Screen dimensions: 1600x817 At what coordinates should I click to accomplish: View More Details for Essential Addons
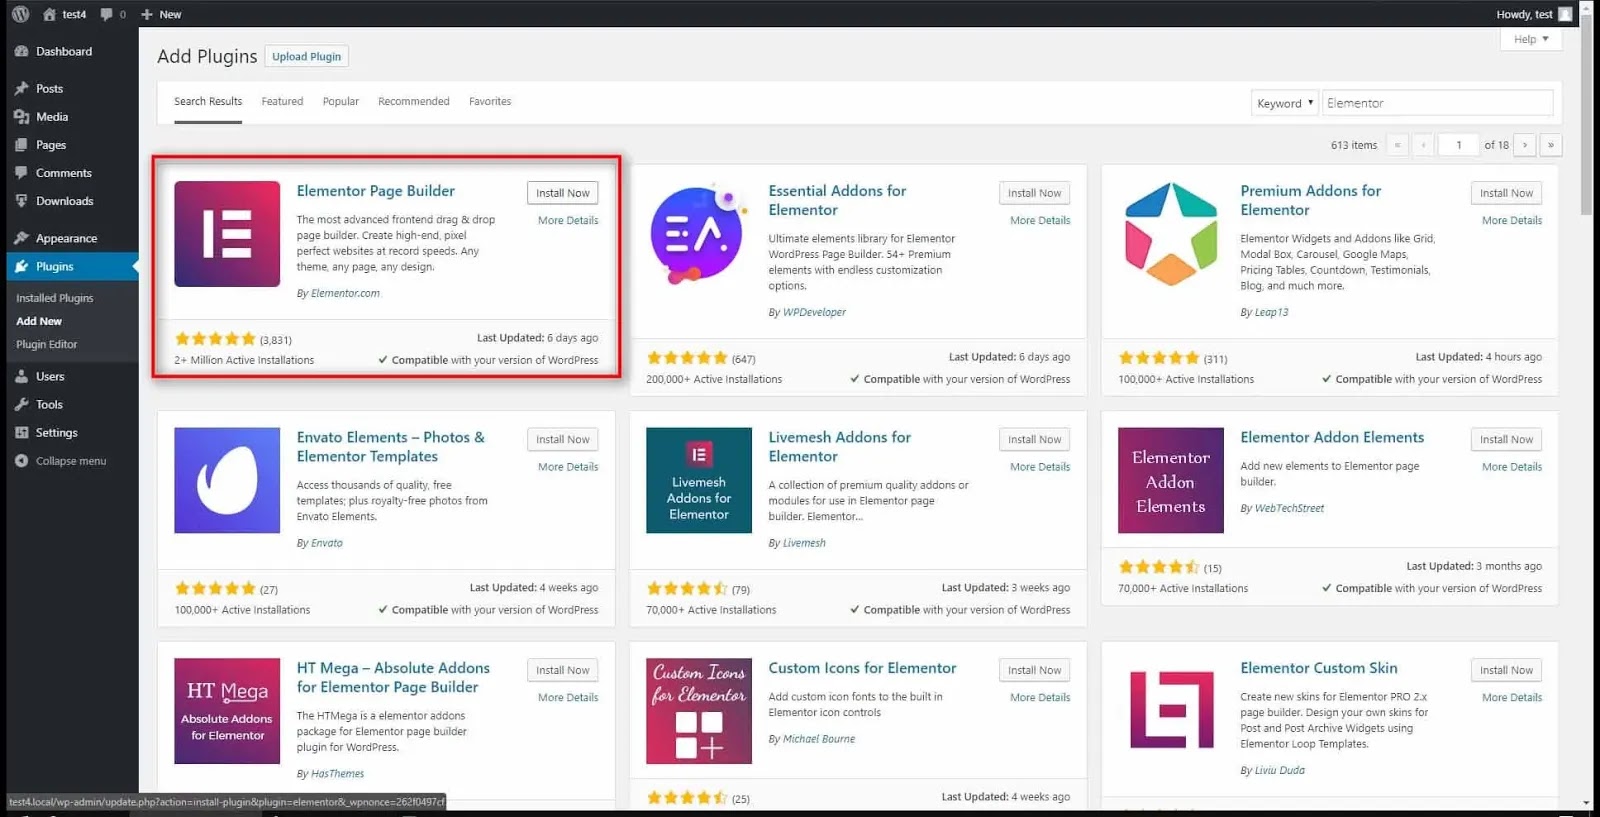coord(1040,220)
